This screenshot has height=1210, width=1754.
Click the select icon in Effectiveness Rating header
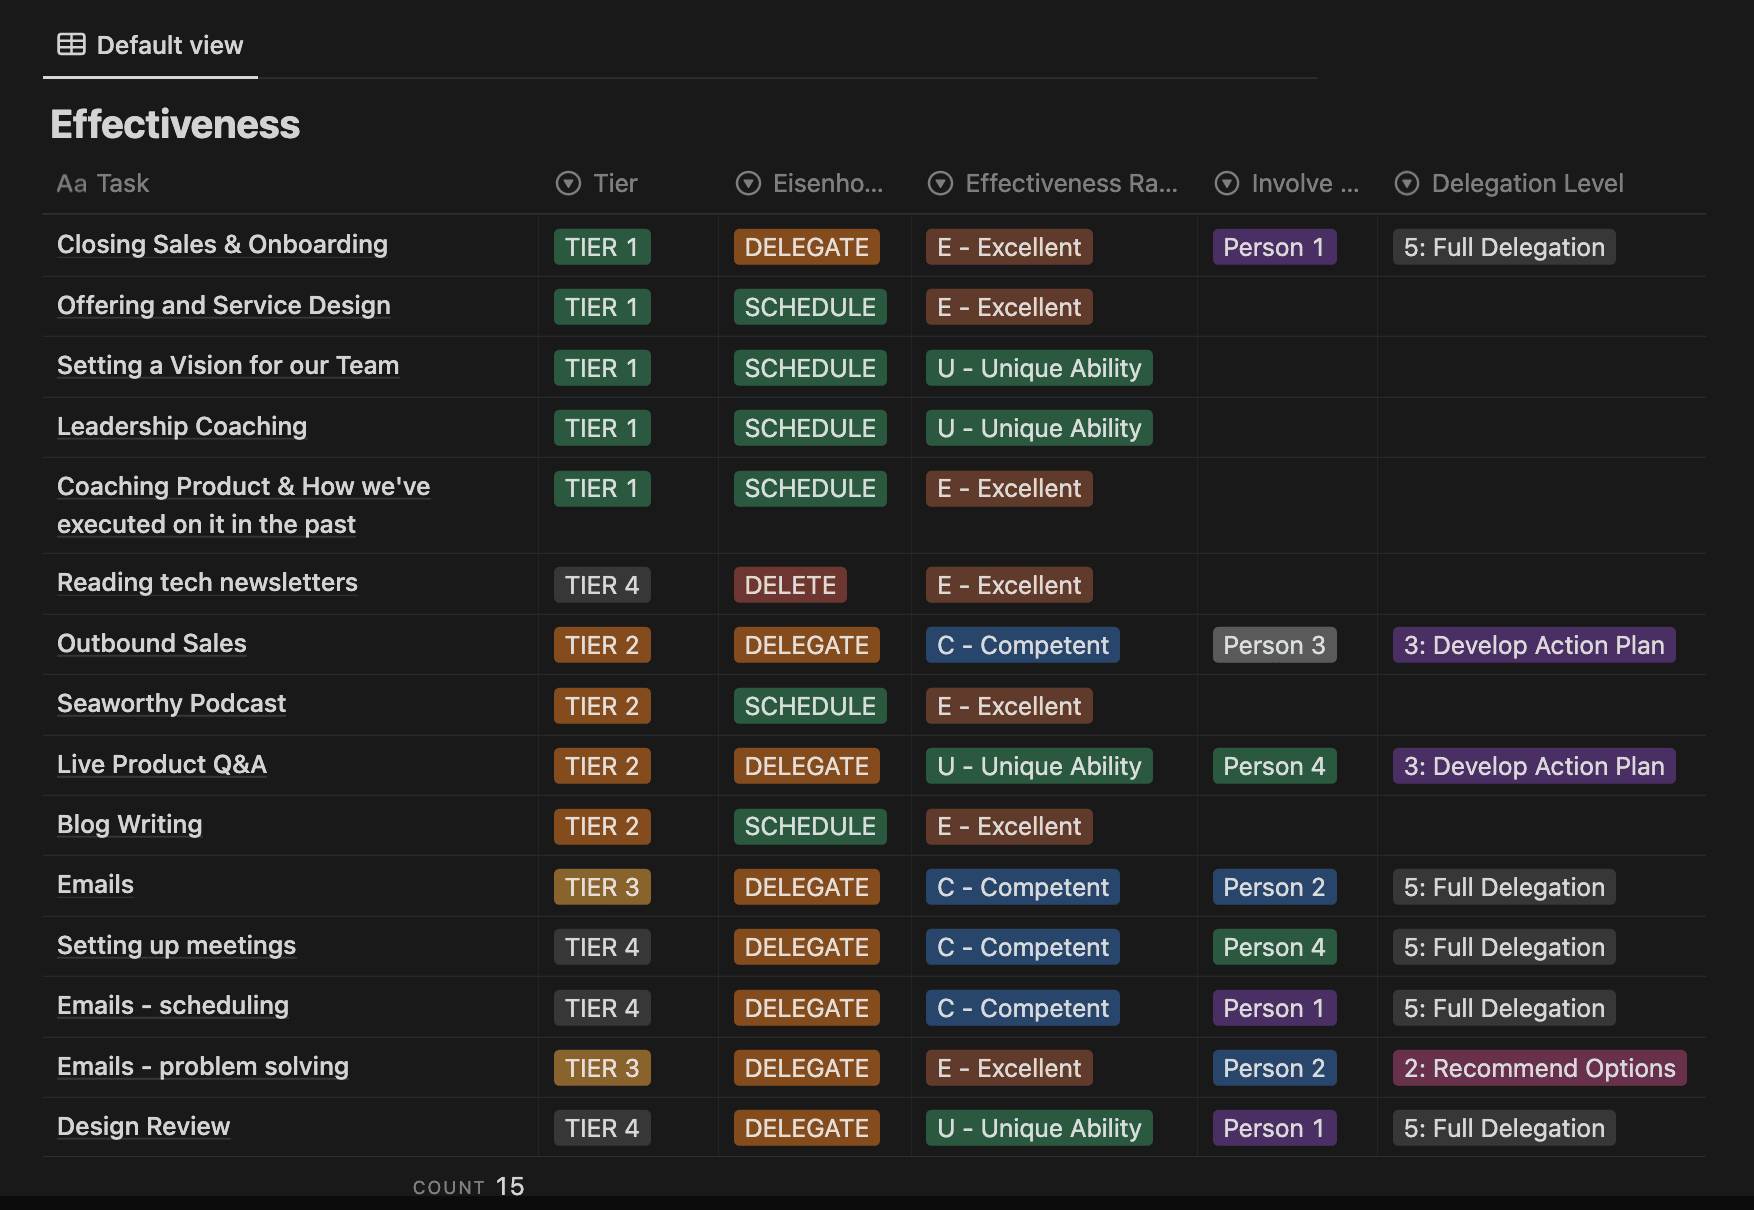[x=940, y=184]
